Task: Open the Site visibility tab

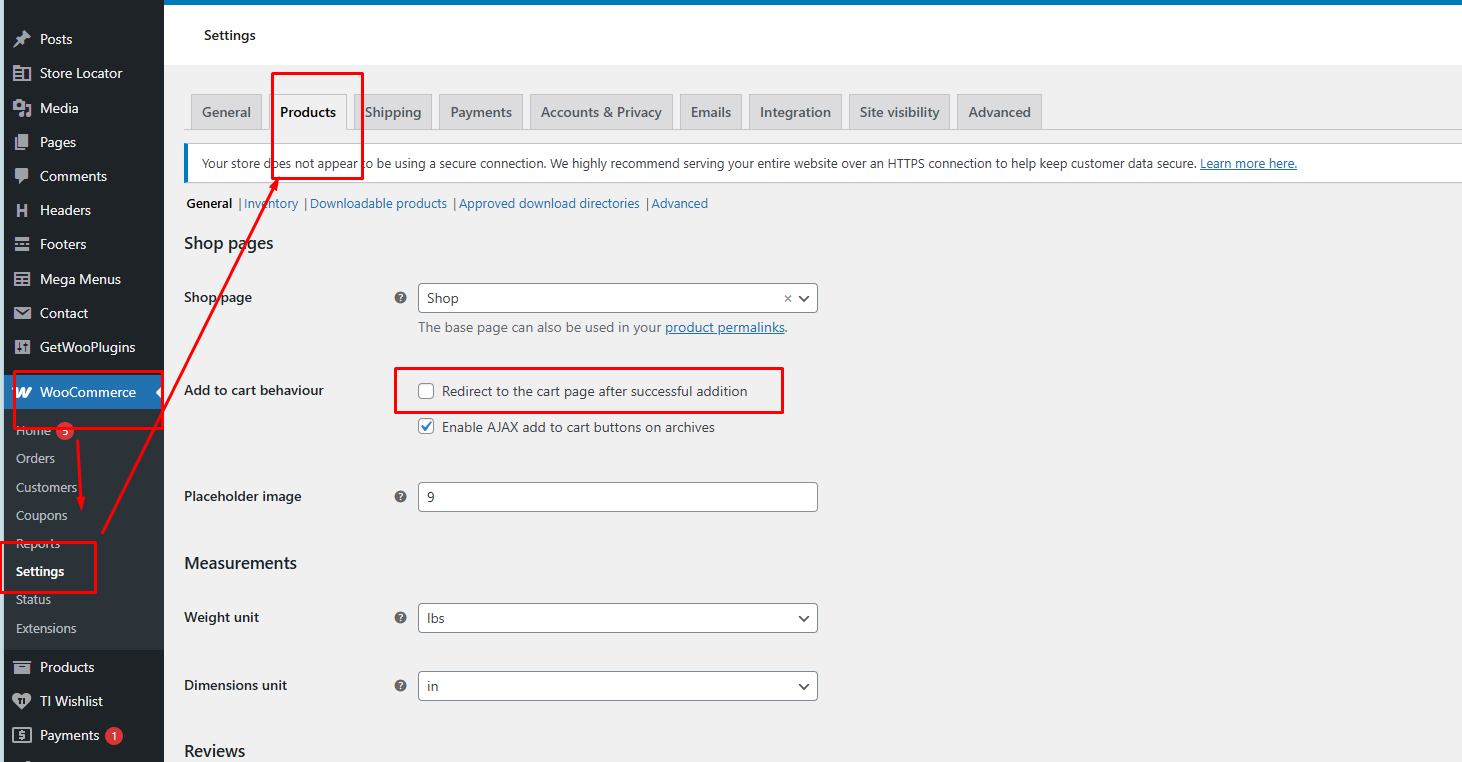Action: (x=899, y=112)
